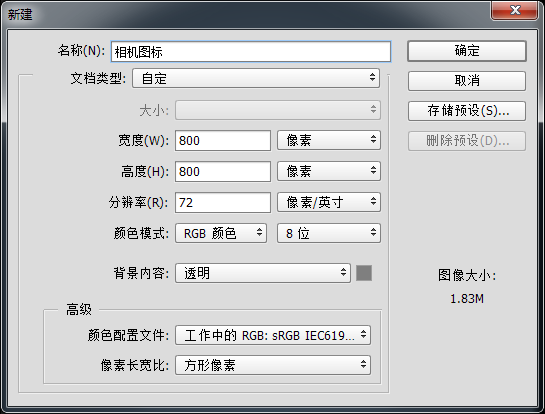Close the 新建 dialog window
The height and width of the screenshot is (414, 545).
coord(514,10)
